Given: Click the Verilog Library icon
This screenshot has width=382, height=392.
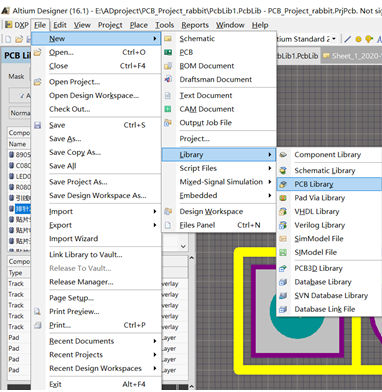Looking at the screenshot, I should point(283,225).
